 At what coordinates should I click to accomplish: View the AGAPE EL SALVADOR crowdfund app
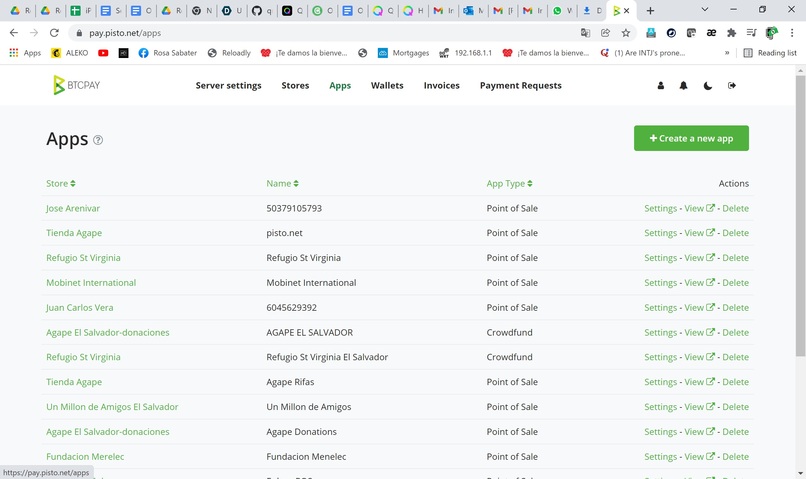(699, 333)
